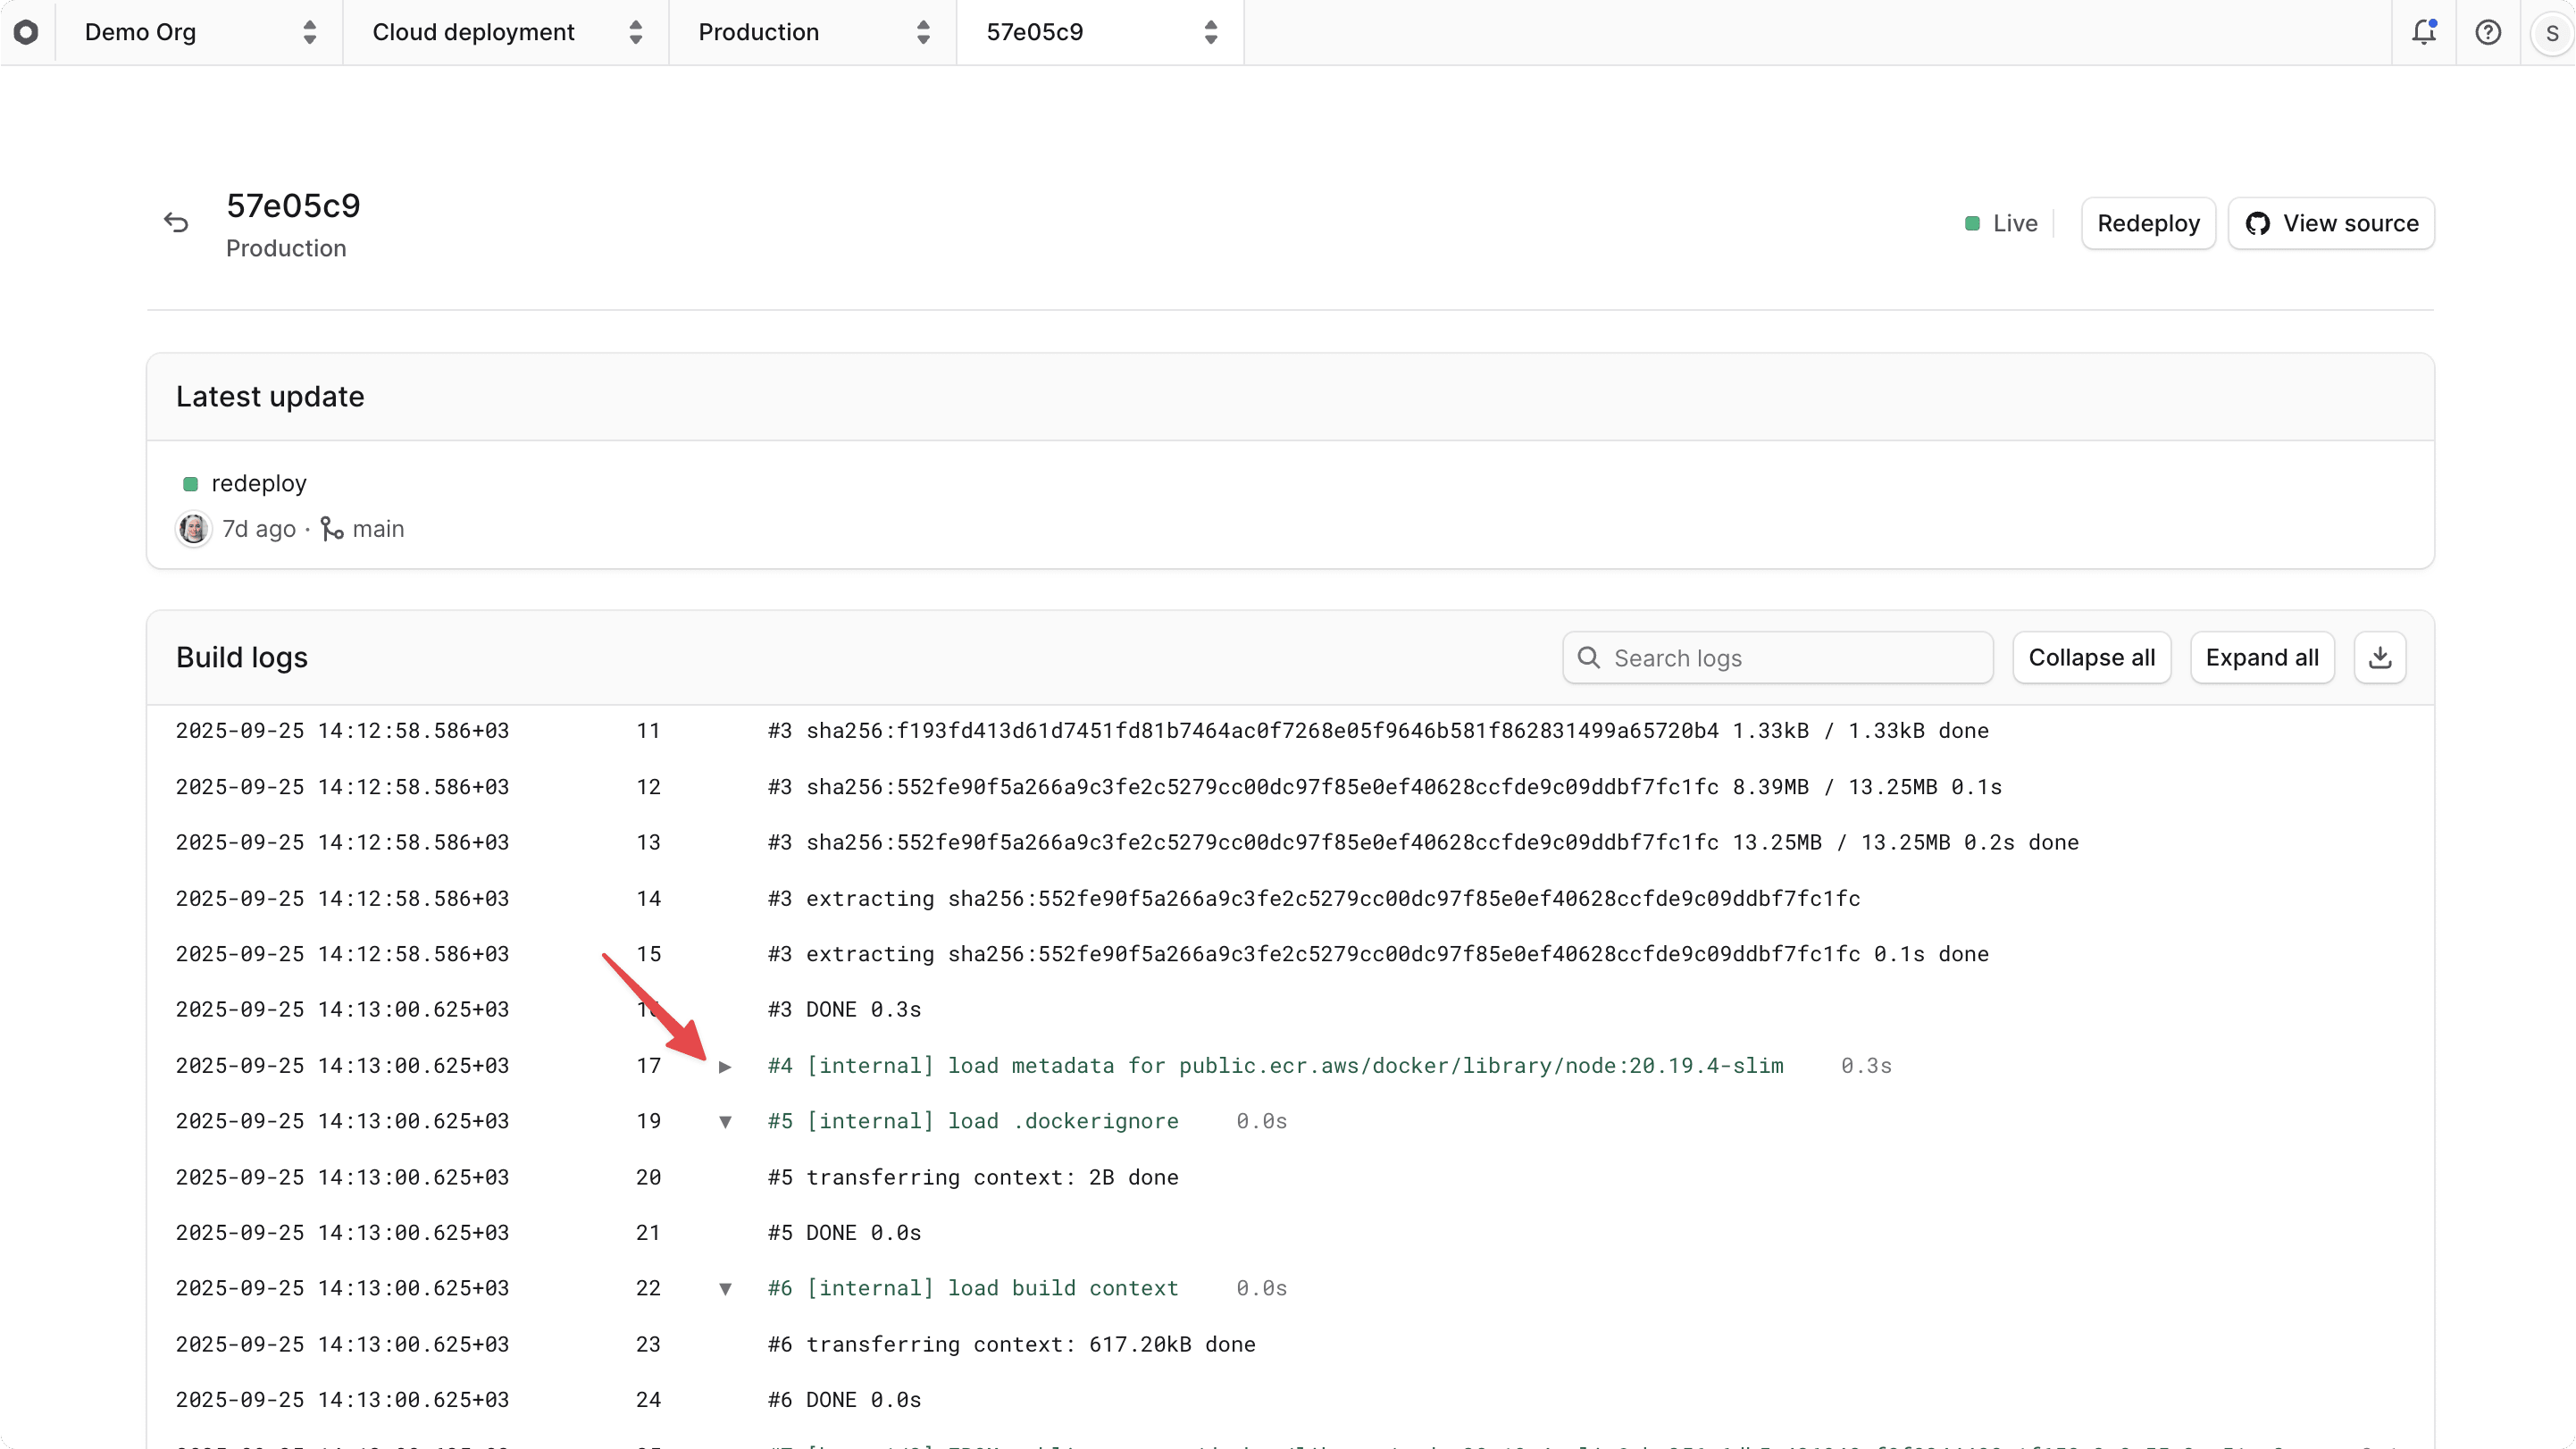Collapse step #6 load build context logs
The width and height of the screenshot is (2576, 1449).
[726, 1289]
